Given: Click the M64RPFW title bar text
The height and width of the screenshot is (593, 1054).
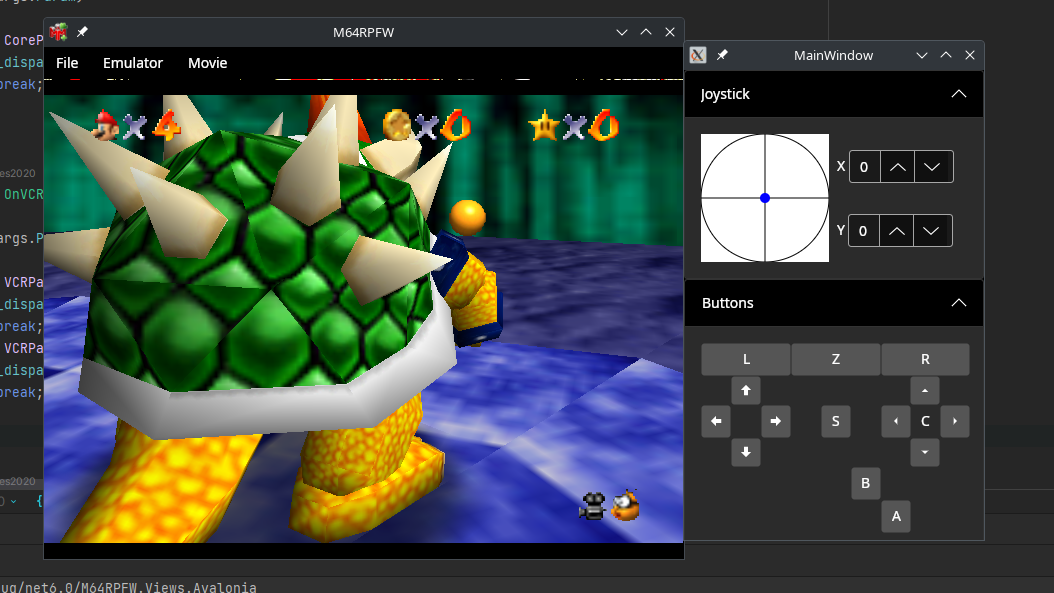Looking at the screenshot, I should (x=363, y=32).
